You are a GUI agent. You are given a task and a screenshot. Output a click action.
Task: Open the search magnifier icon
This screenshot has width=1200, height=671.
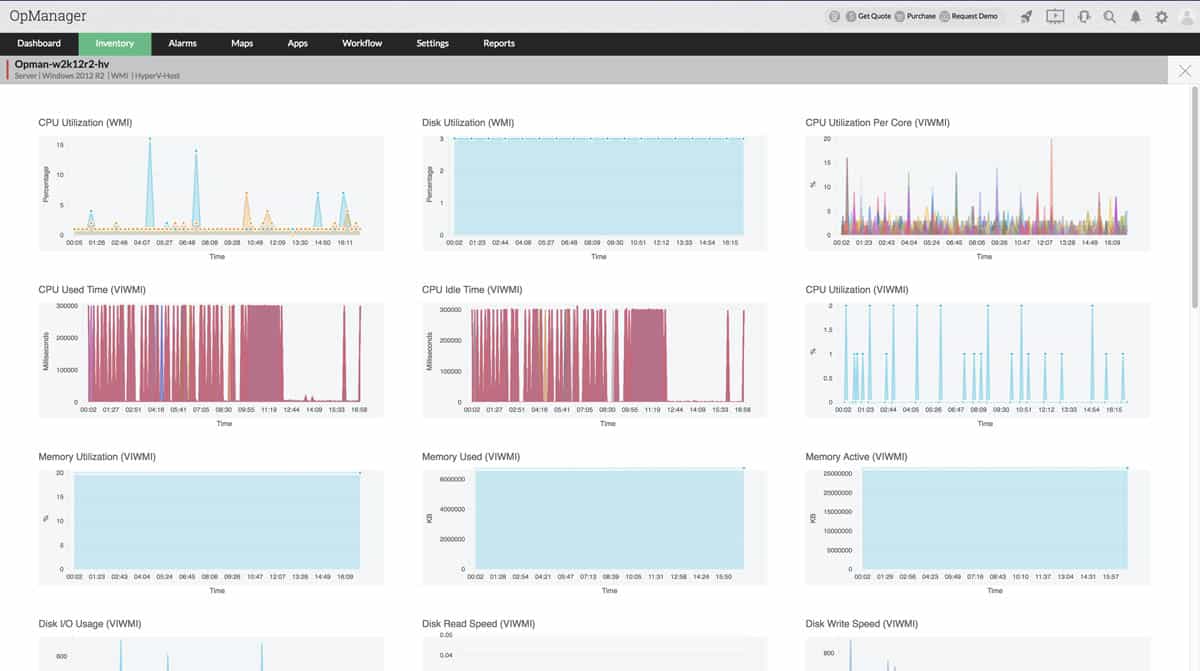[1109, 17]
